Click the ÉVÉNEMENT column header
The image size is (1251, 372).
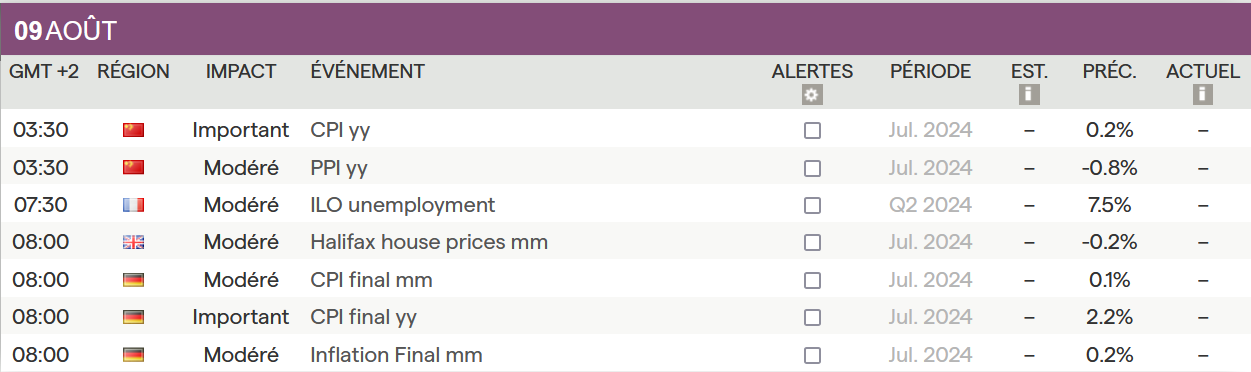[368, 71]
